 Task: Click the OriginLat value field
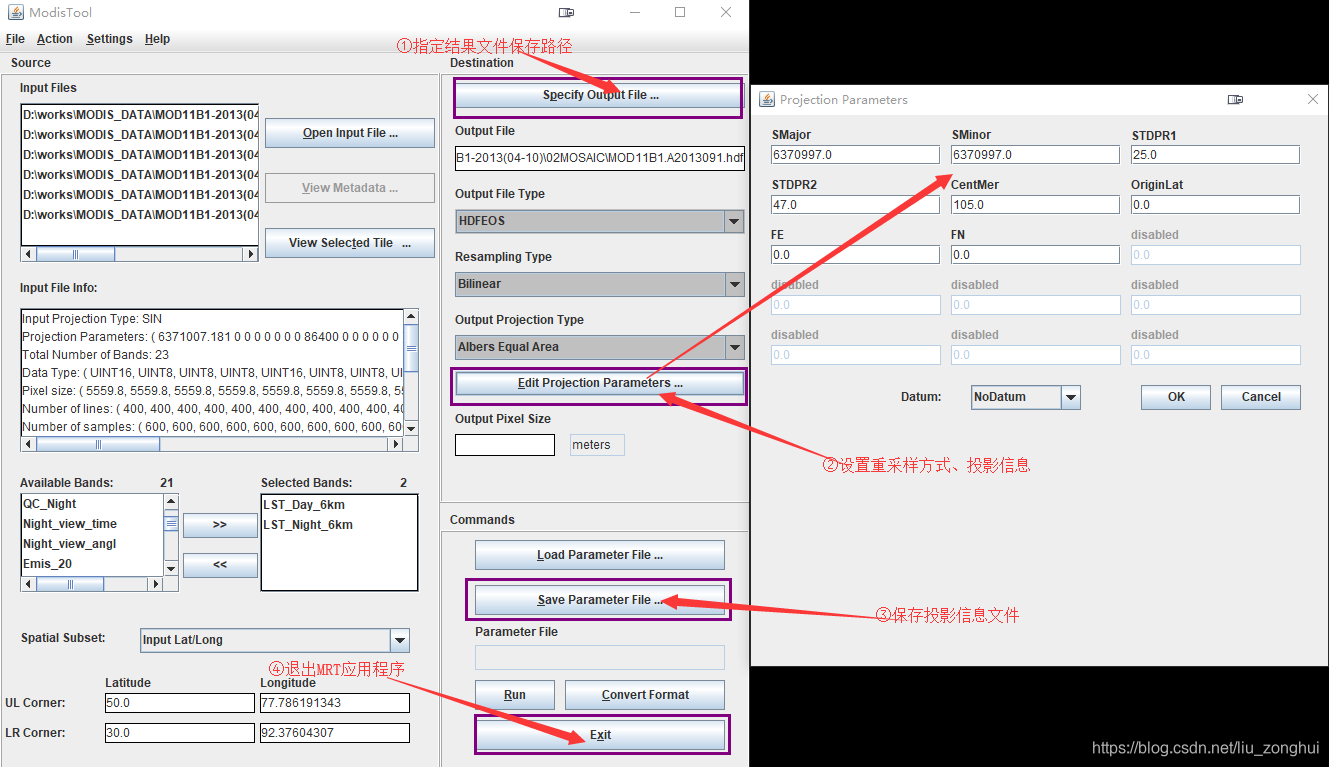pyautogui.click(x=1216, y=205)
